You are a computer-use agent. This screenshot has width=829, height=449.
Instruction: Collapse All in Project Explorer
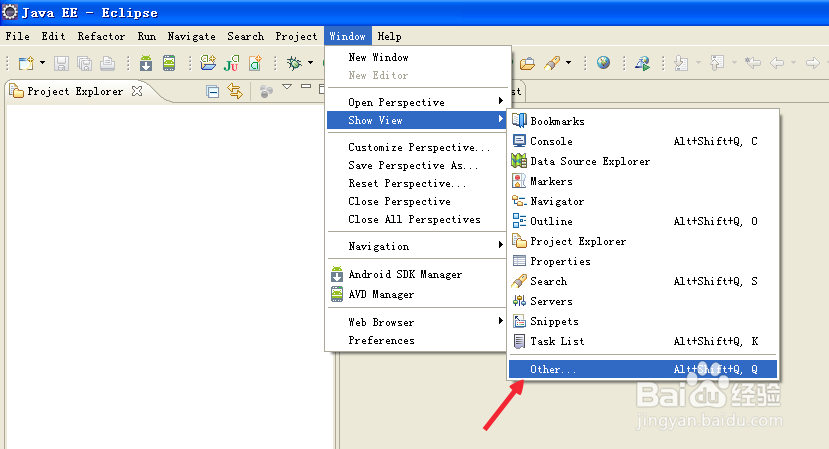pos(213,92)
